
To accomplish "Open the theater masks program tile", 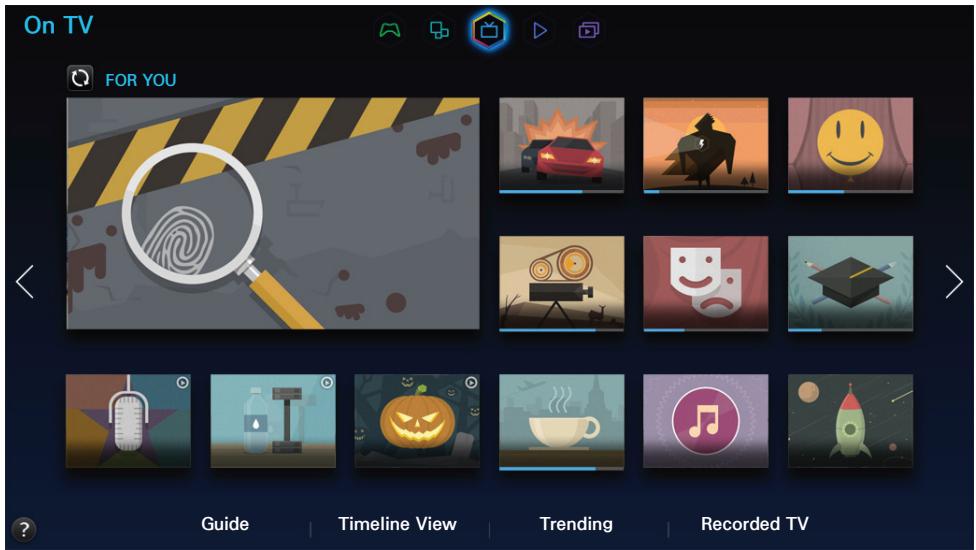I will [x=705, y=282].
